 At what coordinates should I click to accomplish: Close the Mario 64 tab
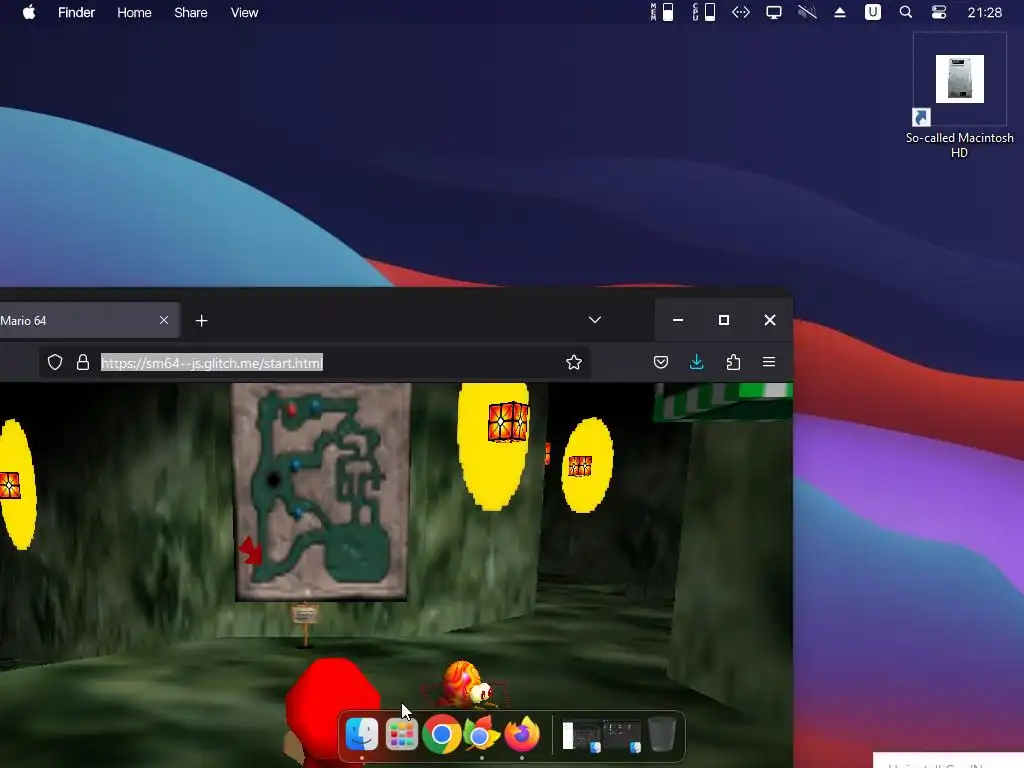pyautogui.click(x=164, y=320)
